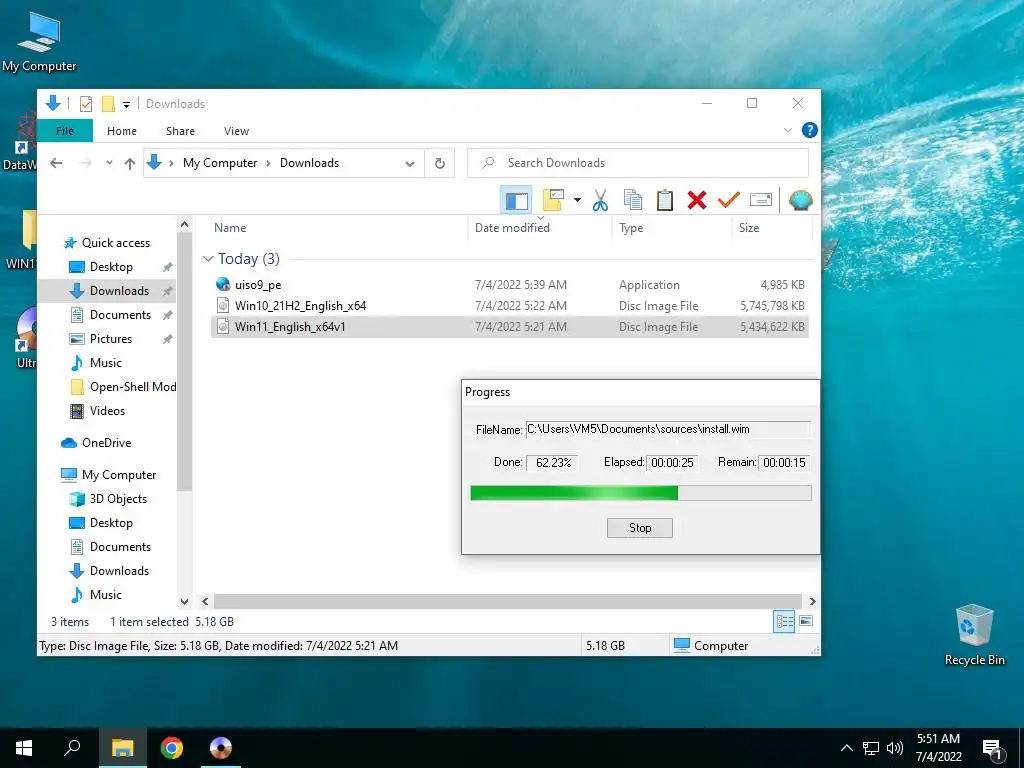Open the Share ribbon tab
Viewport: 1024px width, 768px height.
click(180, 131)
